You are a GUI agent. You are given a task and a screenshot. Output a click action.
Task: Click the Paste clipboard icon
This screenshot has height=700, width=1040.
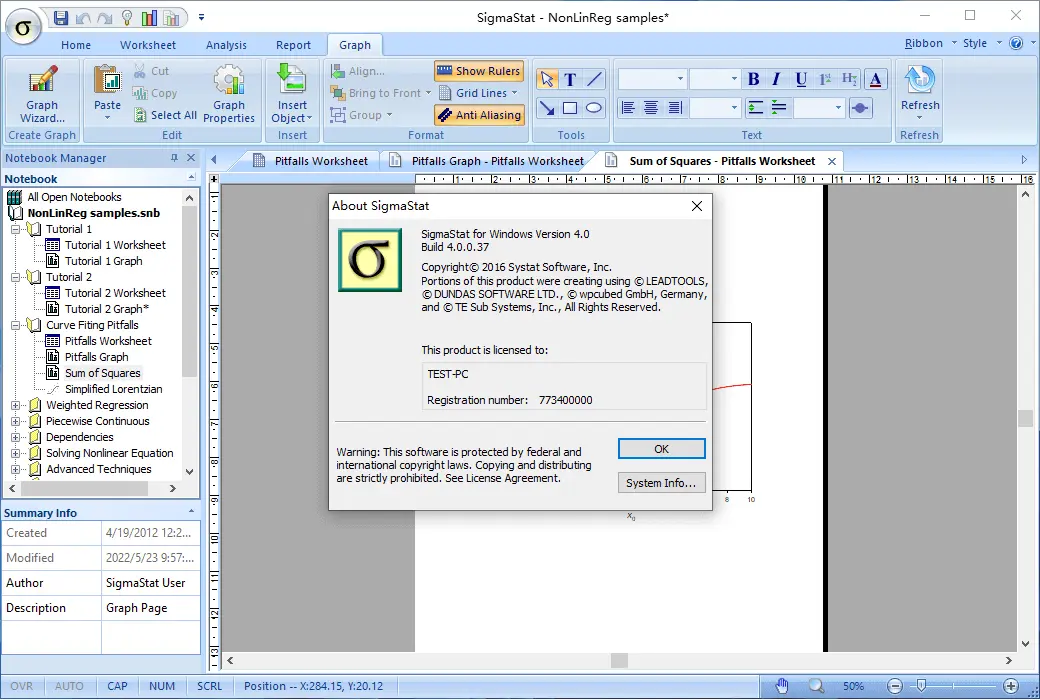107,81
